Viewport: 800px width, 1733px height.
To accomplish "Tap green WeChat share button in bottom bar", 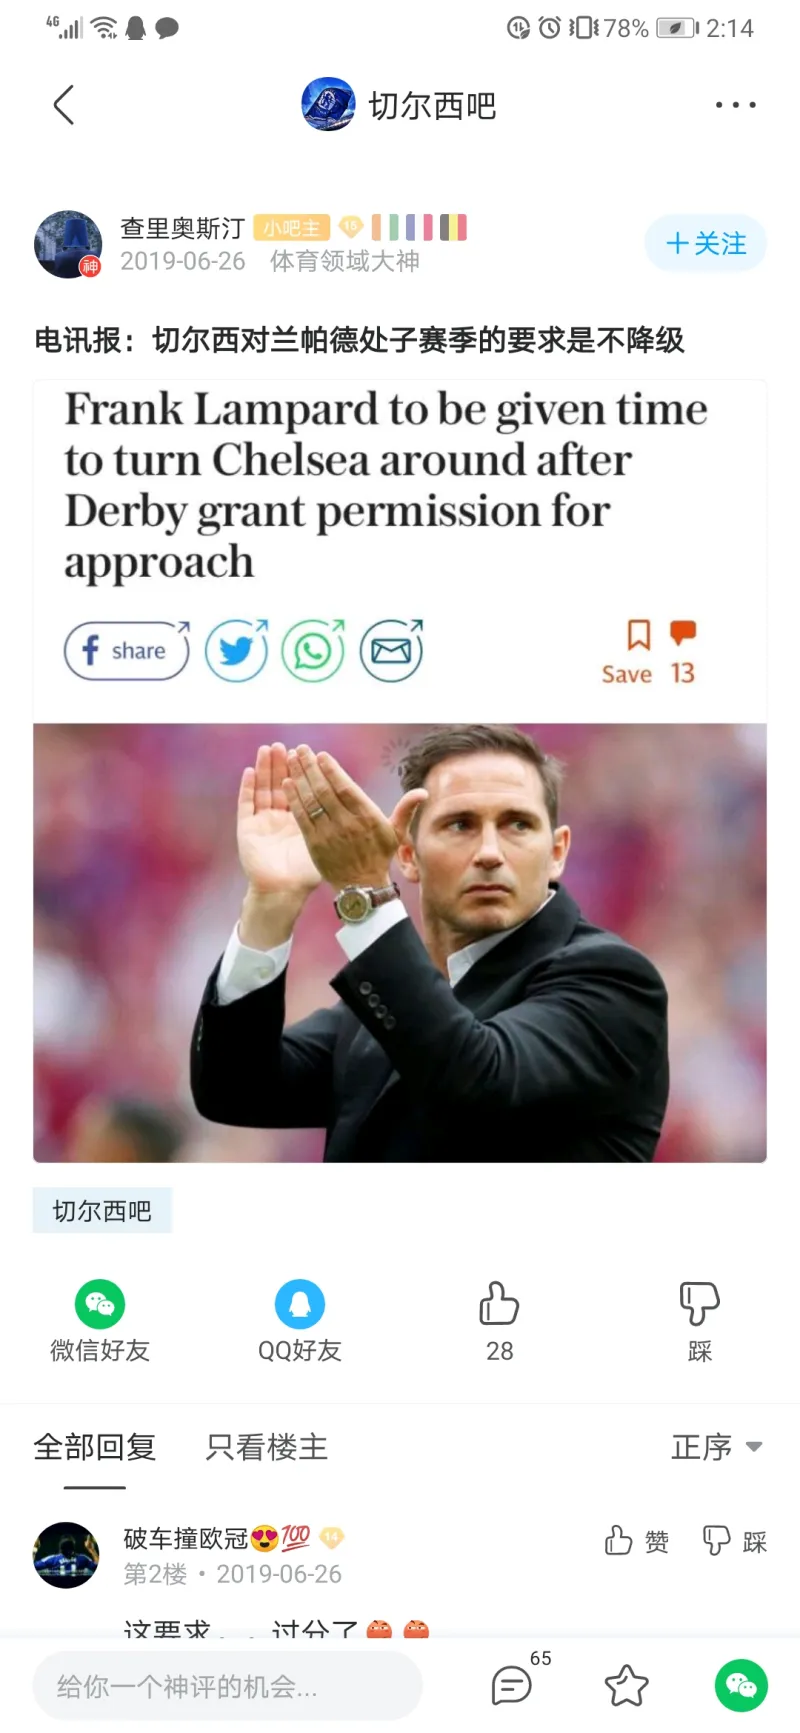I will pyautogui.click(x=741, y=1686).
